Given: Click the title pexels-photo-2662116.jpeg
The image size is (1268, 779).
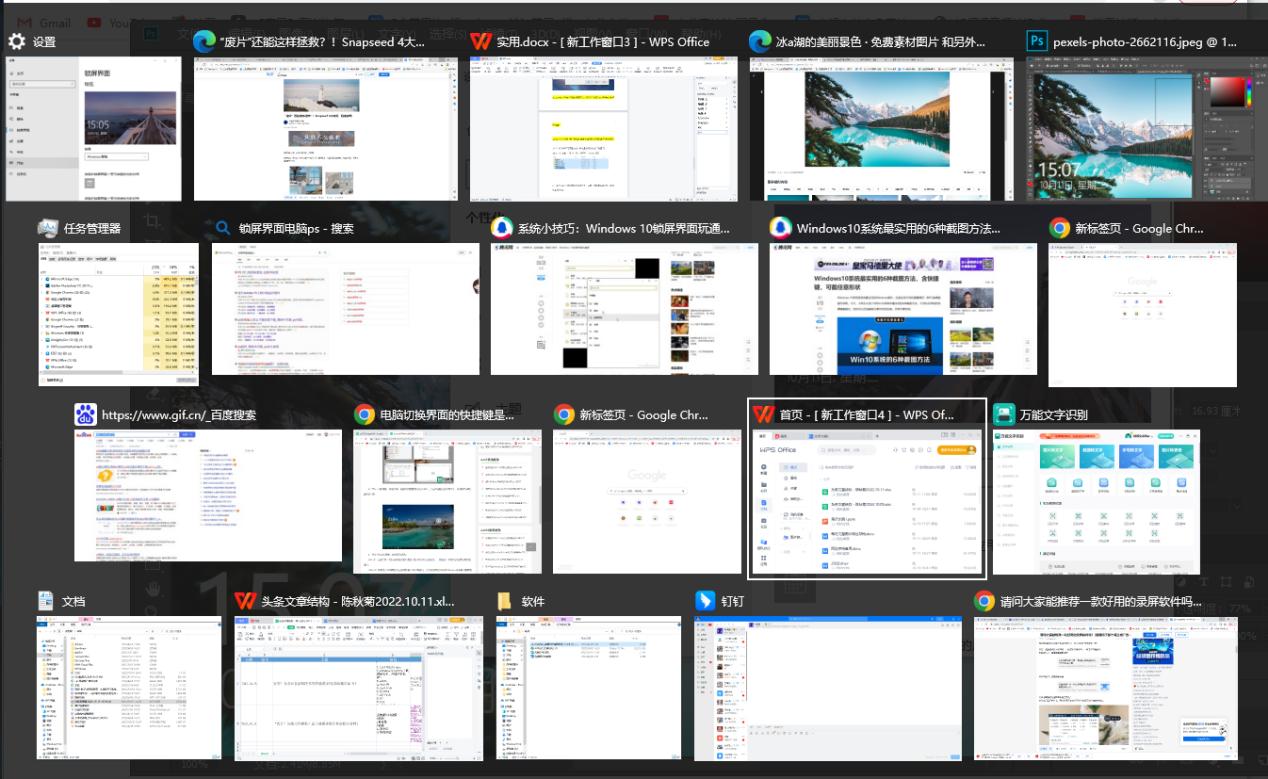Looking at the screenshot, I should 1145,42.
